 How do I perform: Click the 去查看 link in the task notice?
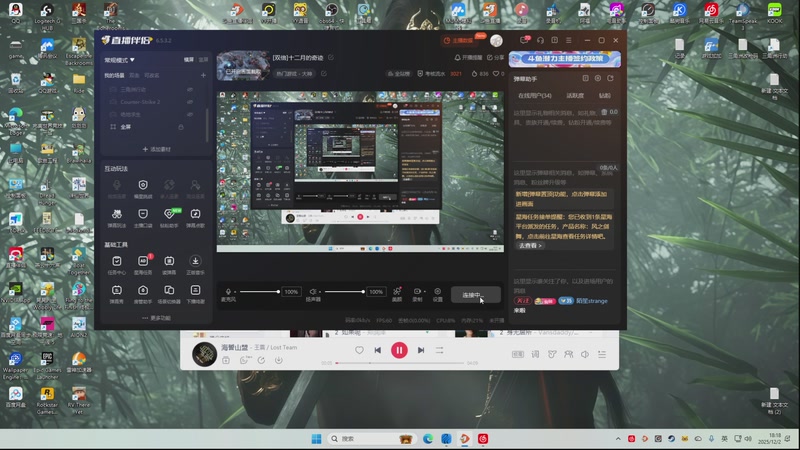click(531, 246)
